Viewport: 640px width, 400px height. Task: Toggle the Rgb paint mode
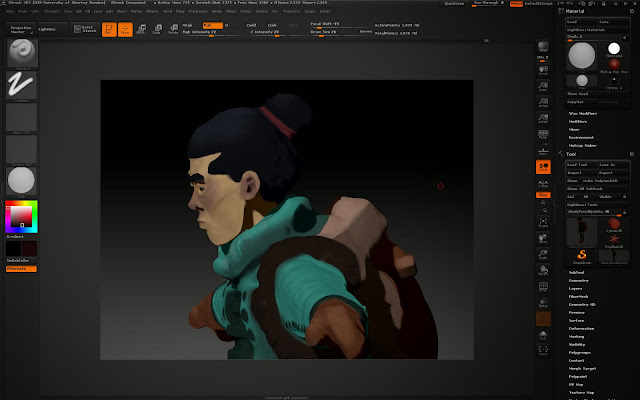pyautogui.click(x=213, y=25)
